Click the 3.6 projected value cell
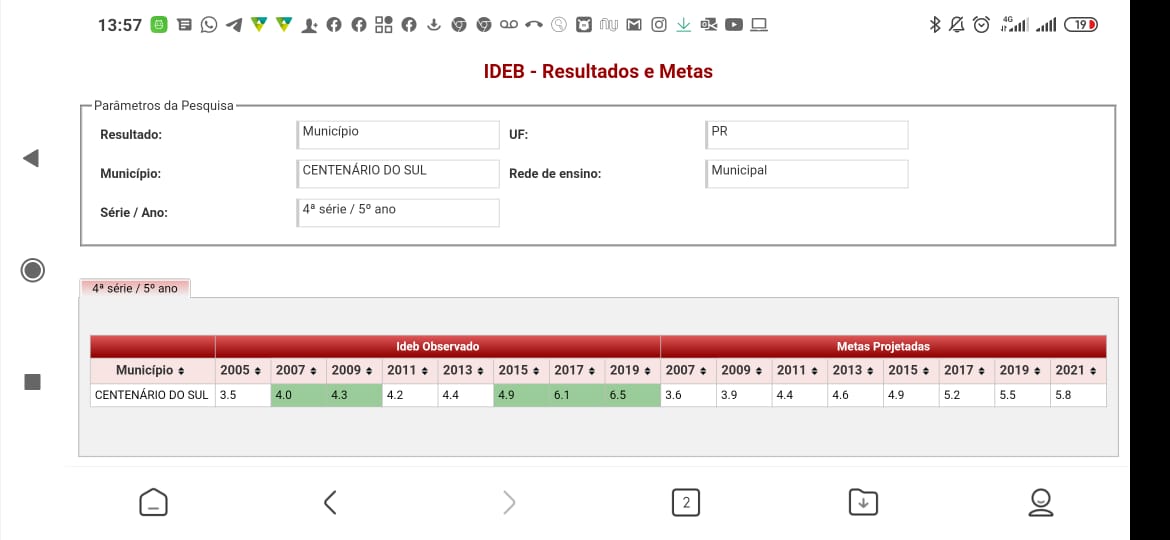The height and width of the screenshot is (540, 1170). [689, 395]
